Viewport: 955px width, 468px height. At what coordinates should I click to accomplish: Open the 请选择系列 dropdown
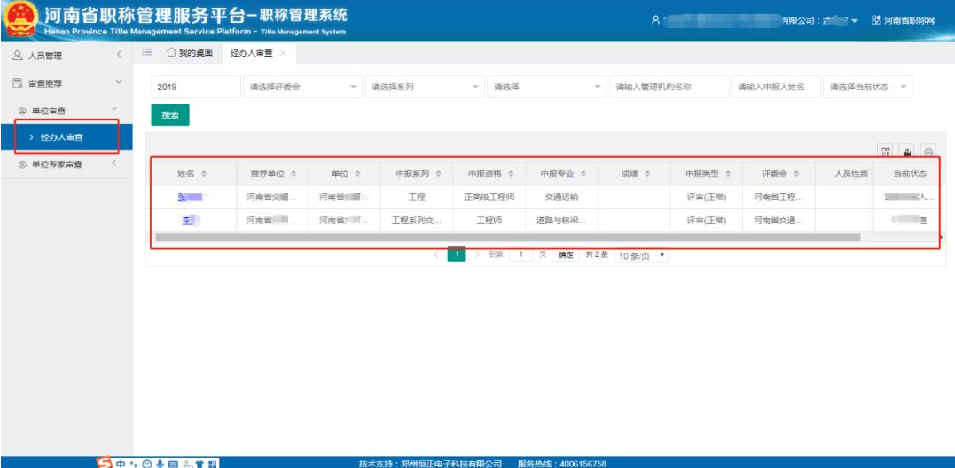(425, 87)
